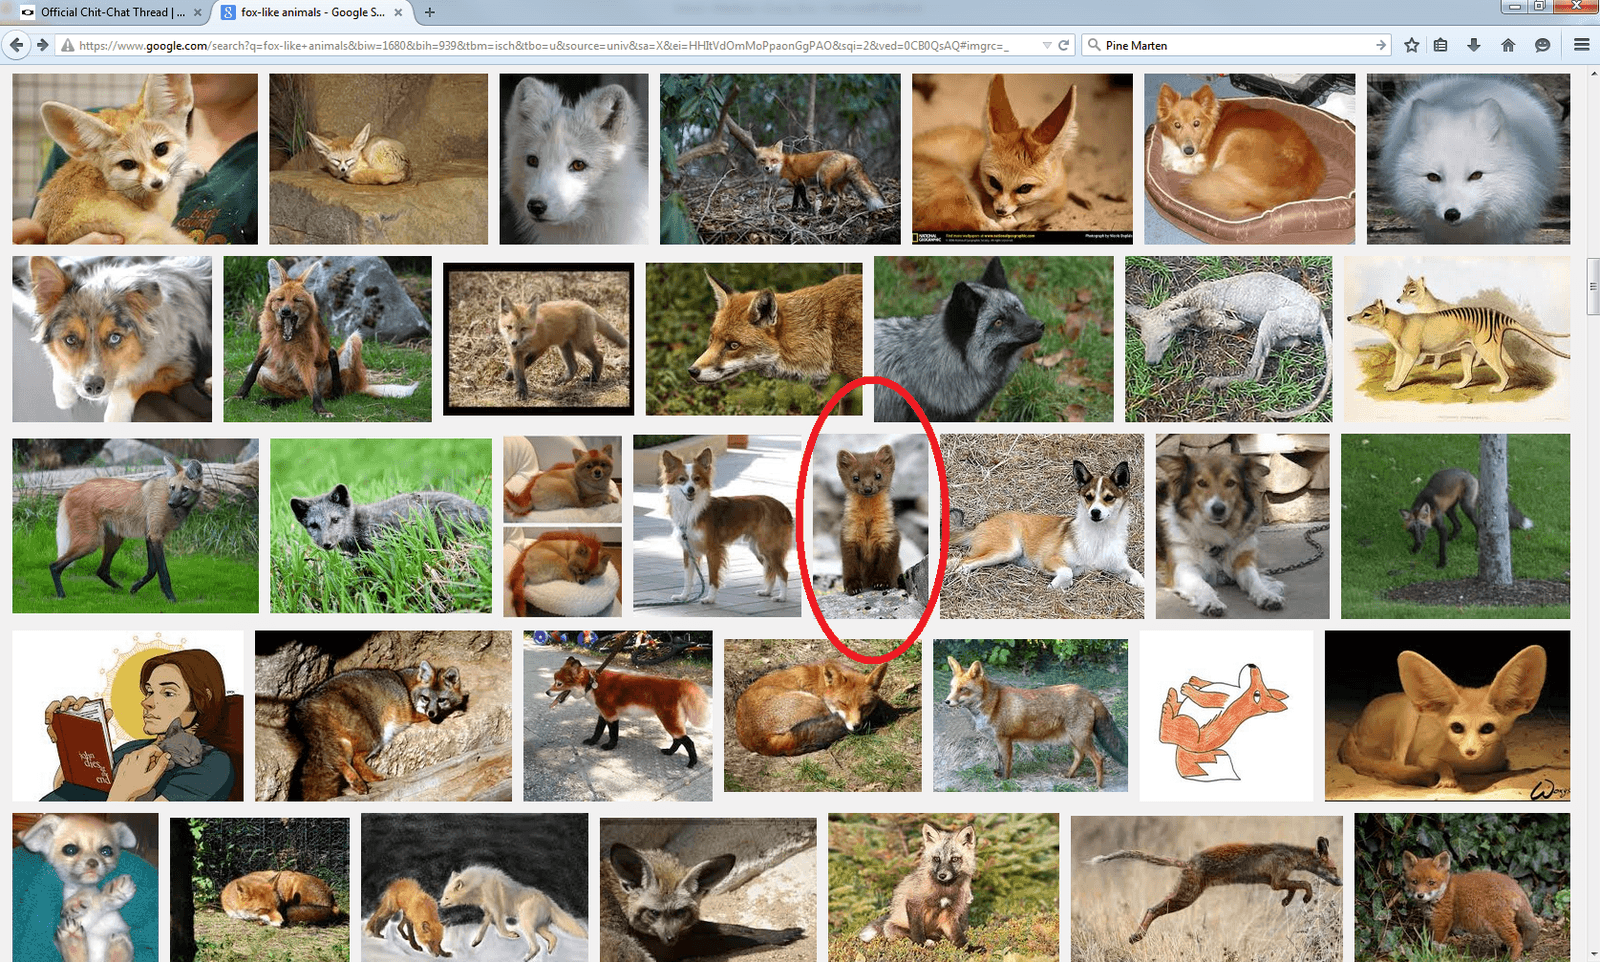The image size is (1600, 962).
Task: Close the Official Chit-Chat Thread tab
Action: 197,12
